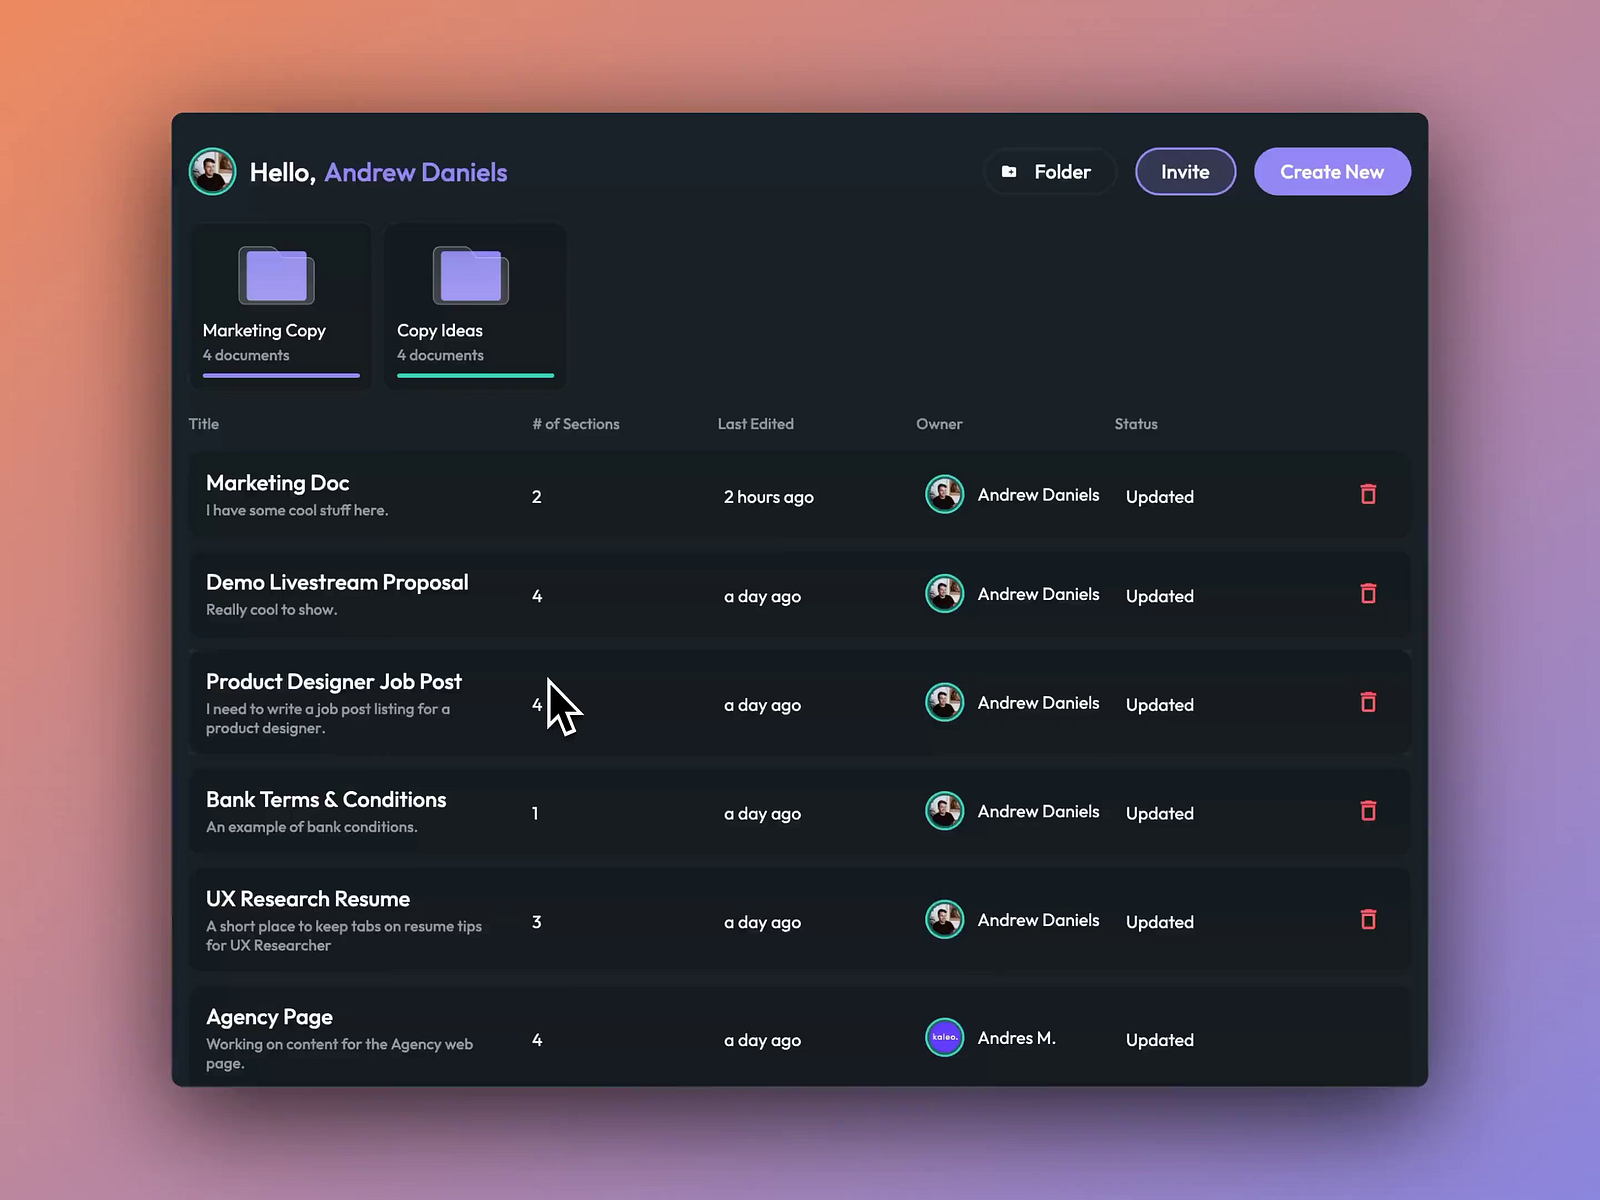Viewport: 1600px width, 1200px height.
Task: Click the green progress bar under Copy Ideas
Action: click(475, 375)
